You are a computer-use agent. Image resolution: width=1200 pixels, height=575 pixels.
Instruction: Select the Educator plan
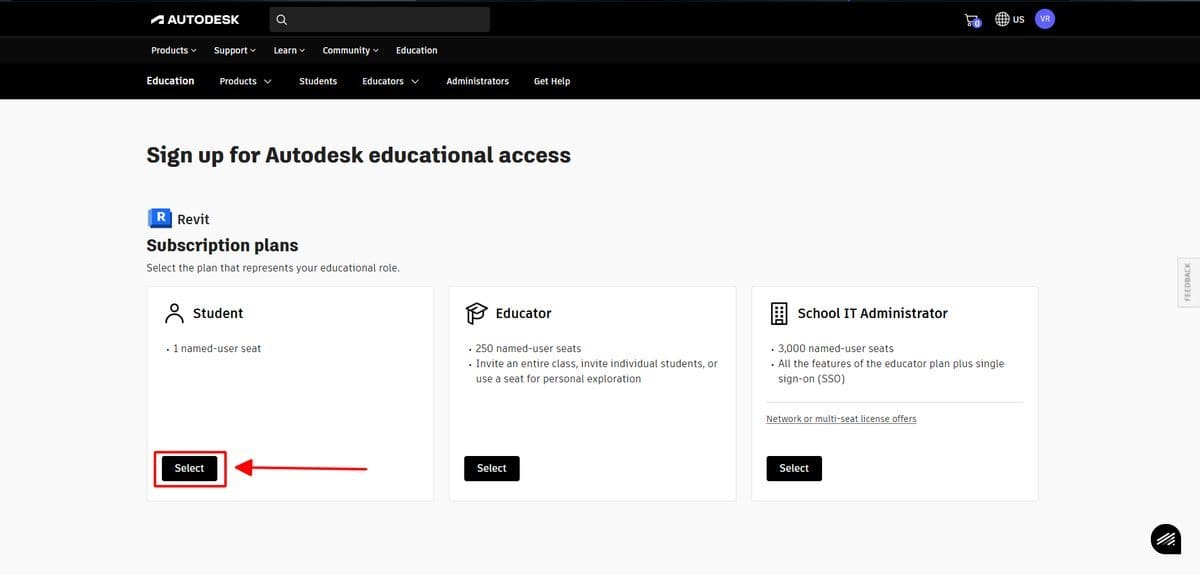(x=492, y=468)
